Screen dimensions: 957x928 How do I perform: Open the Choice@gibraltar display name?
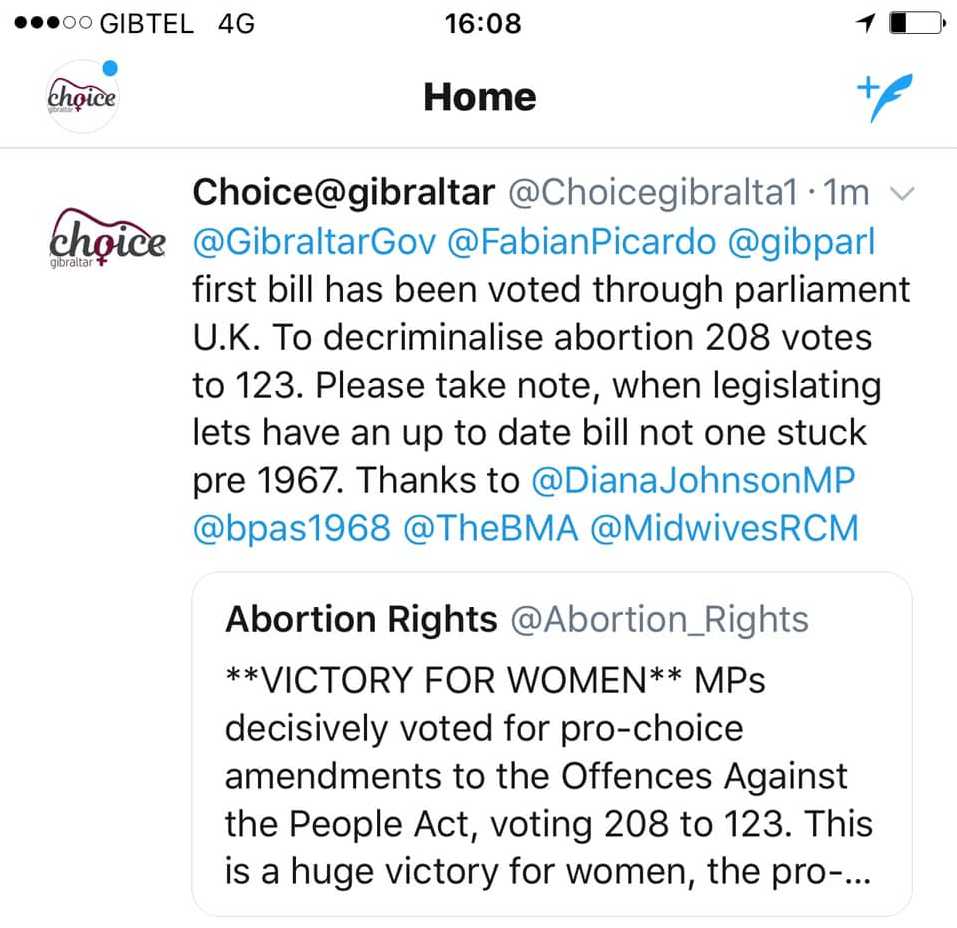[345, 194]
